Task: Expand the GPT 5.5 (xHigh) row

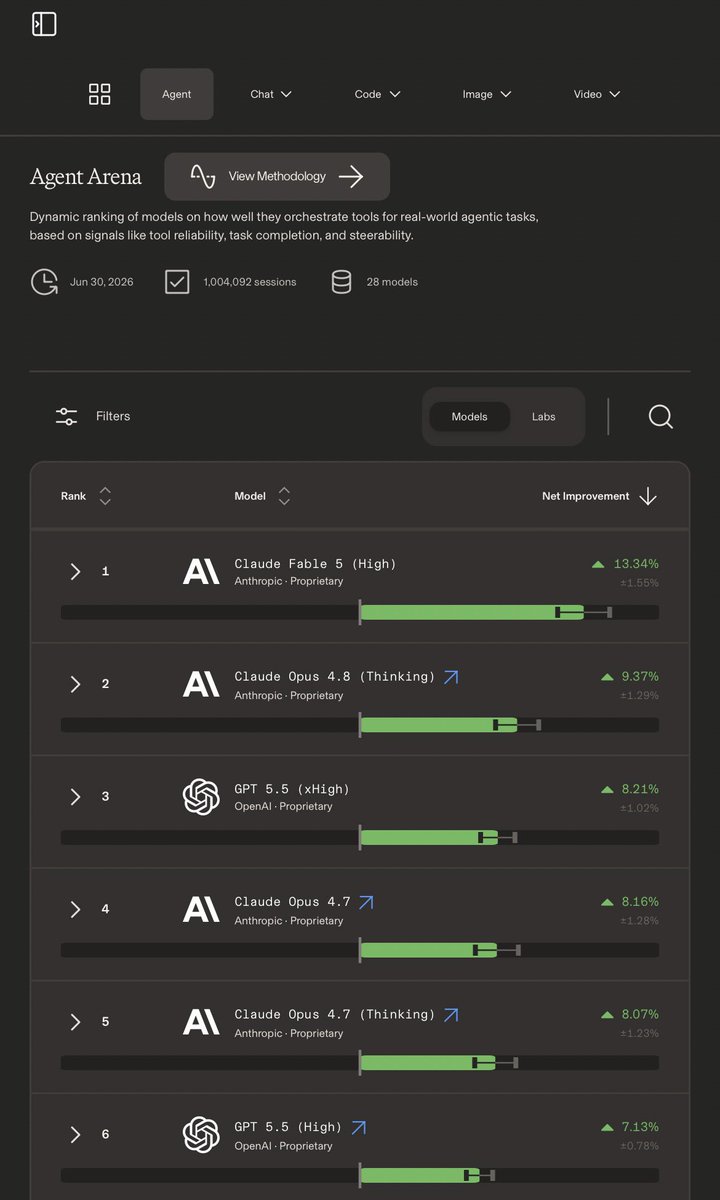Action: [75, 796]
